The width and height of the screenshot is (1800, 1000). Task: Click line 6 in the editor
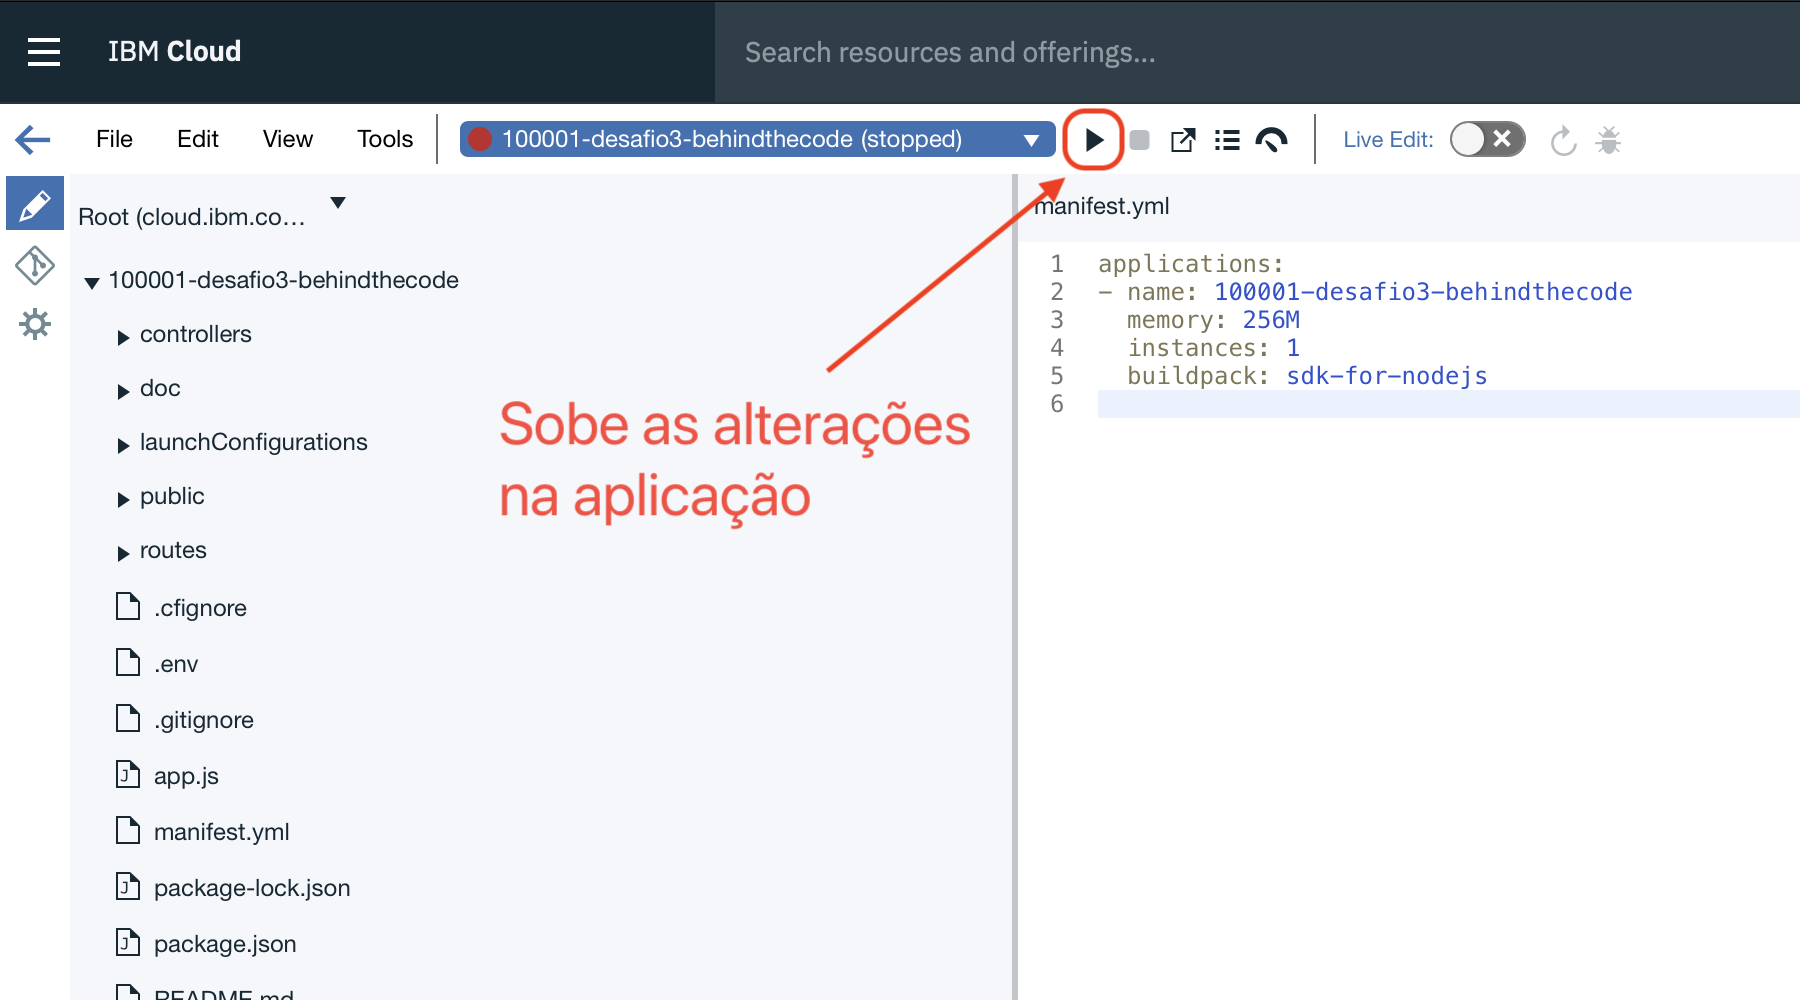(1448, 404)
